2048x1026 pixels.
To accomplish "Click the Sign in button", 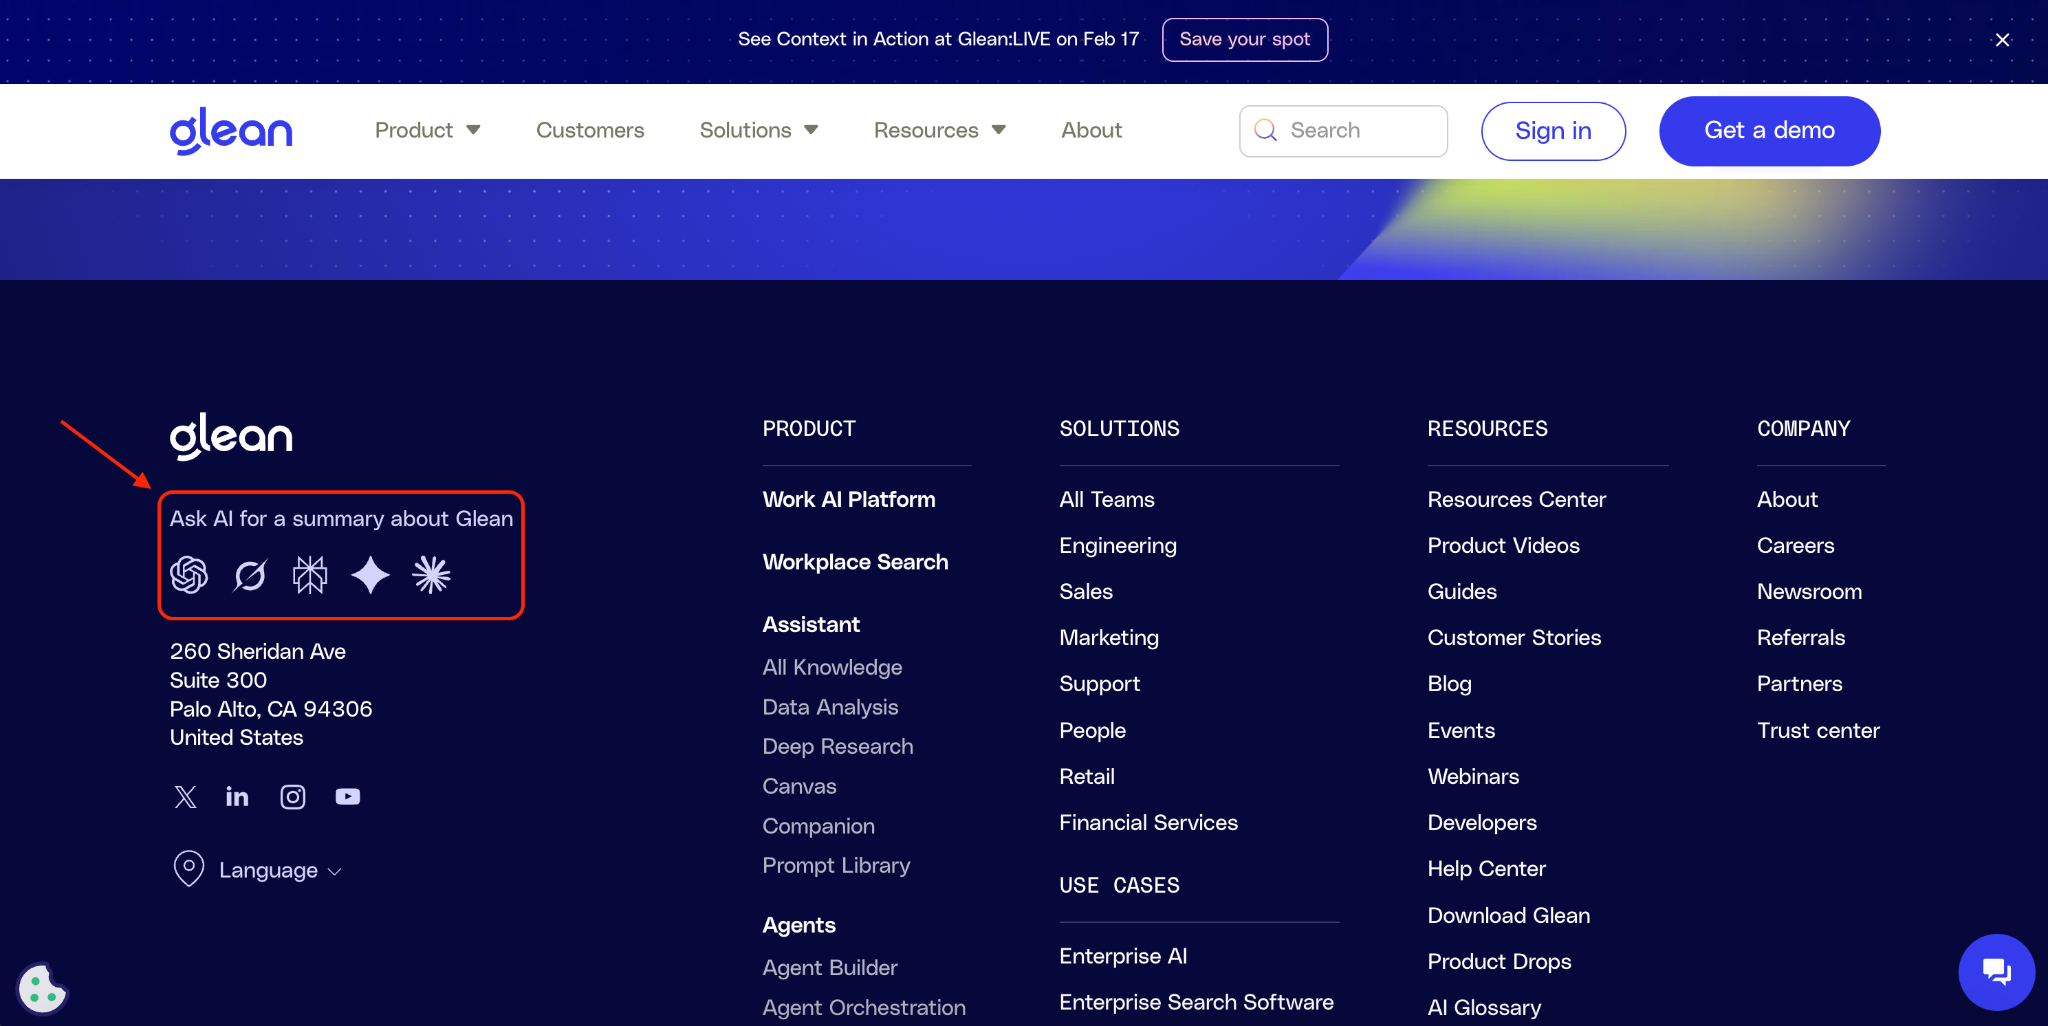I will tap(1553, 131).
